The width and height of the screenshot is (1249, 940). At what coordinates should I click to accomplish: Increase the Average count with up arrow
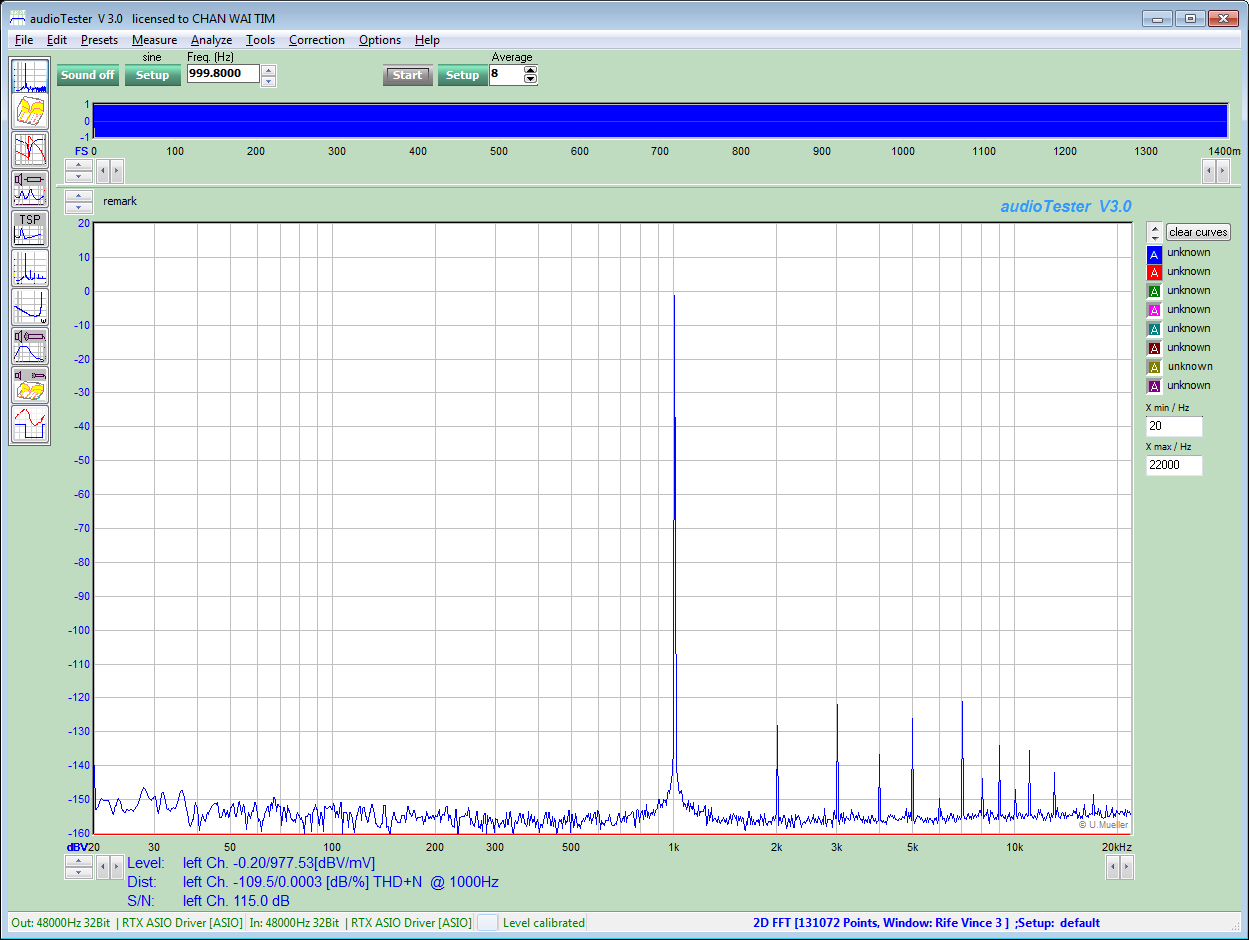(x=530, y=70)
